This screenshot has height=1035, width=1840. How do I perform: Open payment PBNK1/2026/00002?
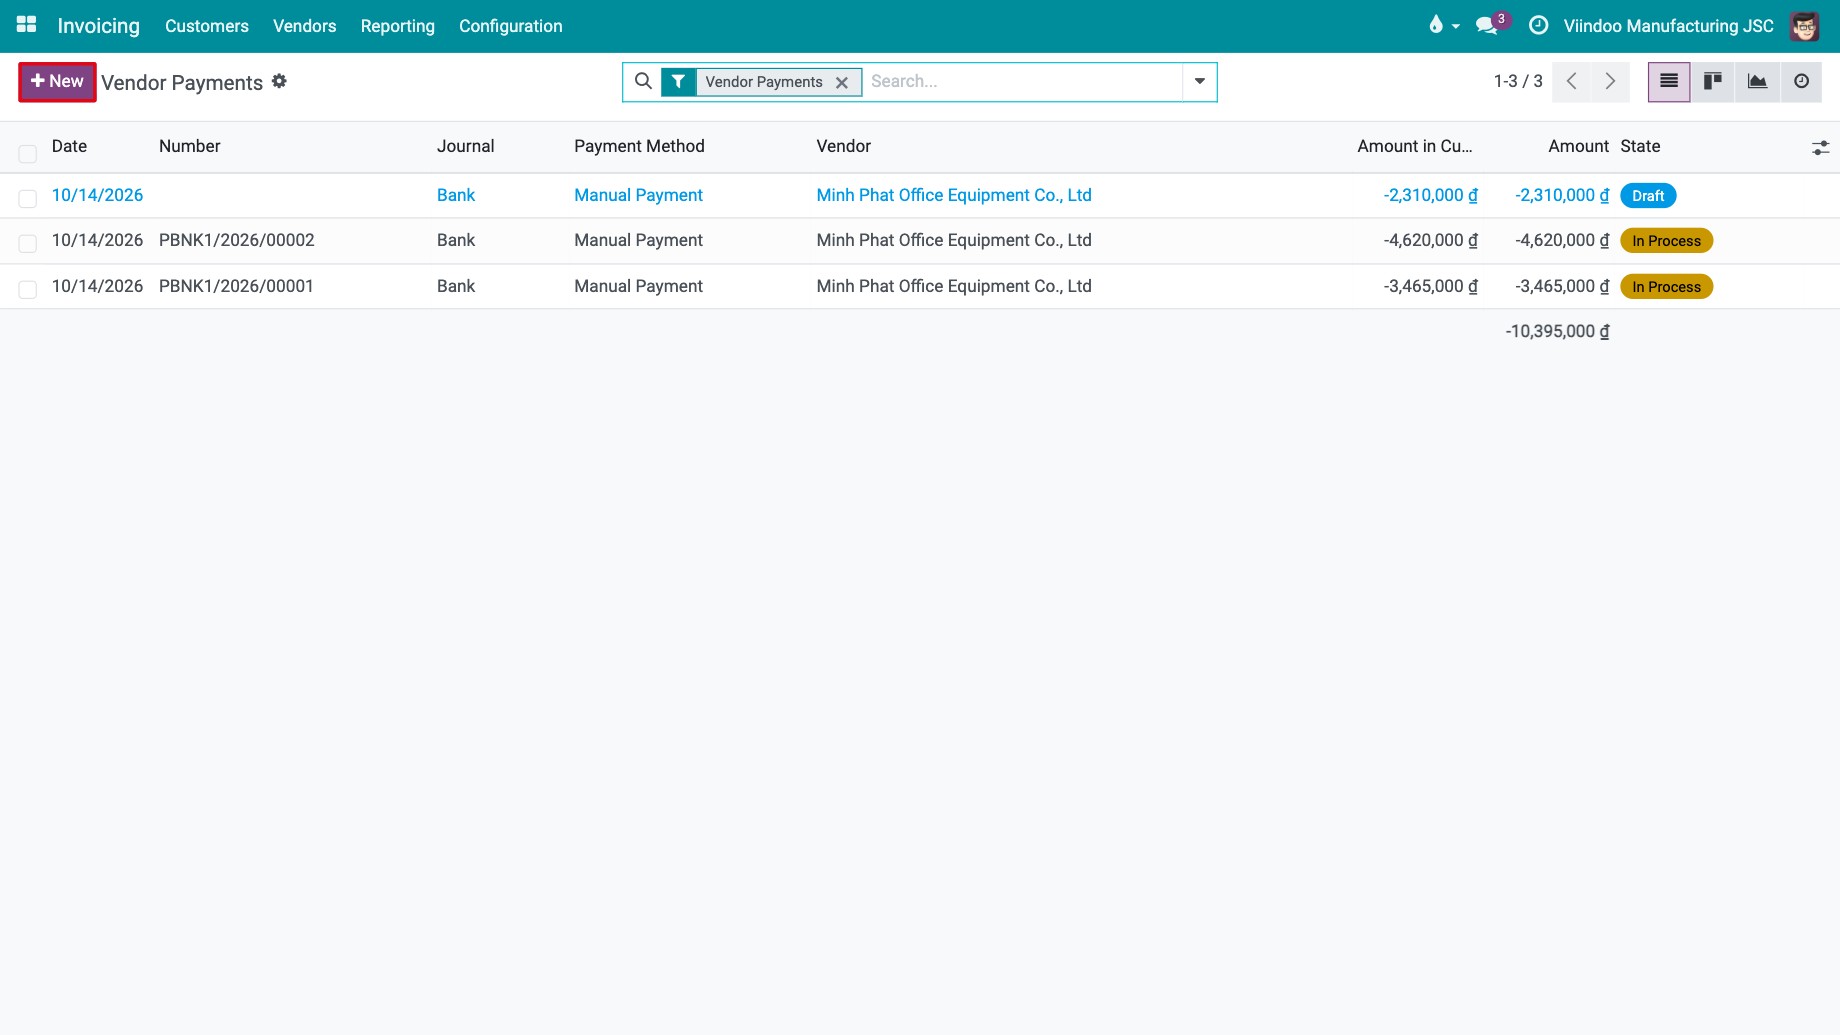pyautogui.click(x=237, y=240)
